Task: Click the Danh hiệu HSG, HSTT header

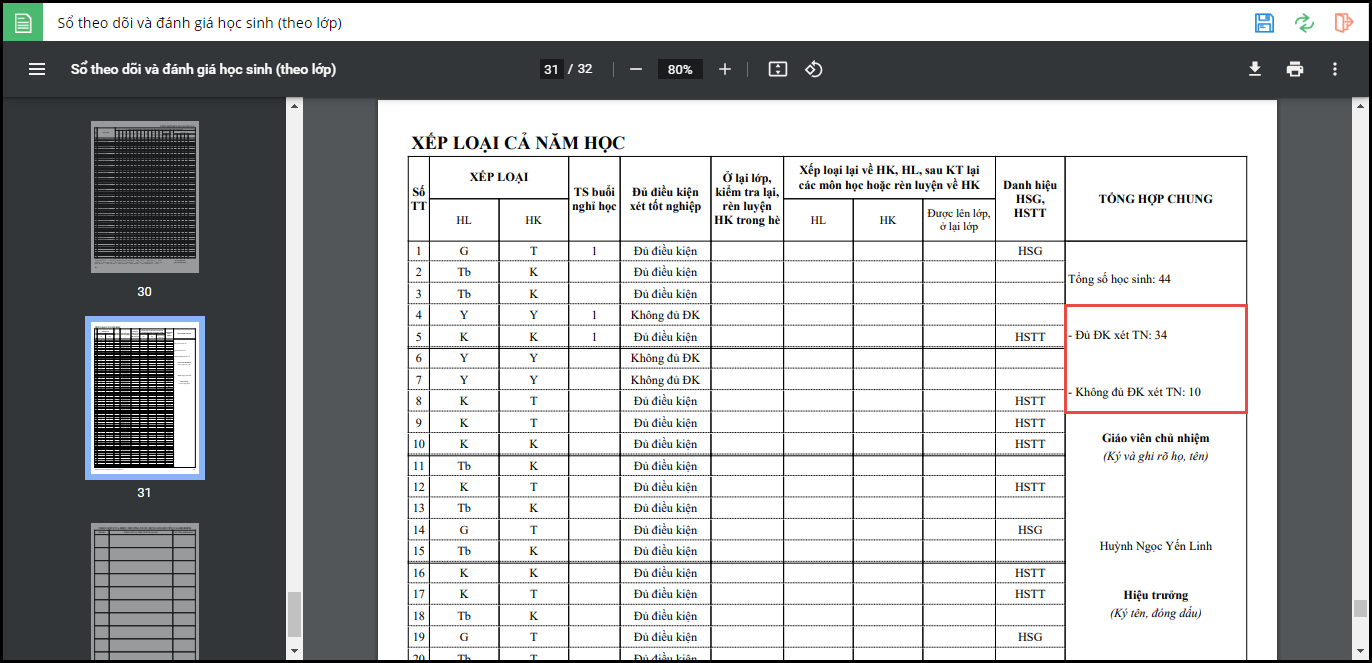Action: click(1030, 199)
